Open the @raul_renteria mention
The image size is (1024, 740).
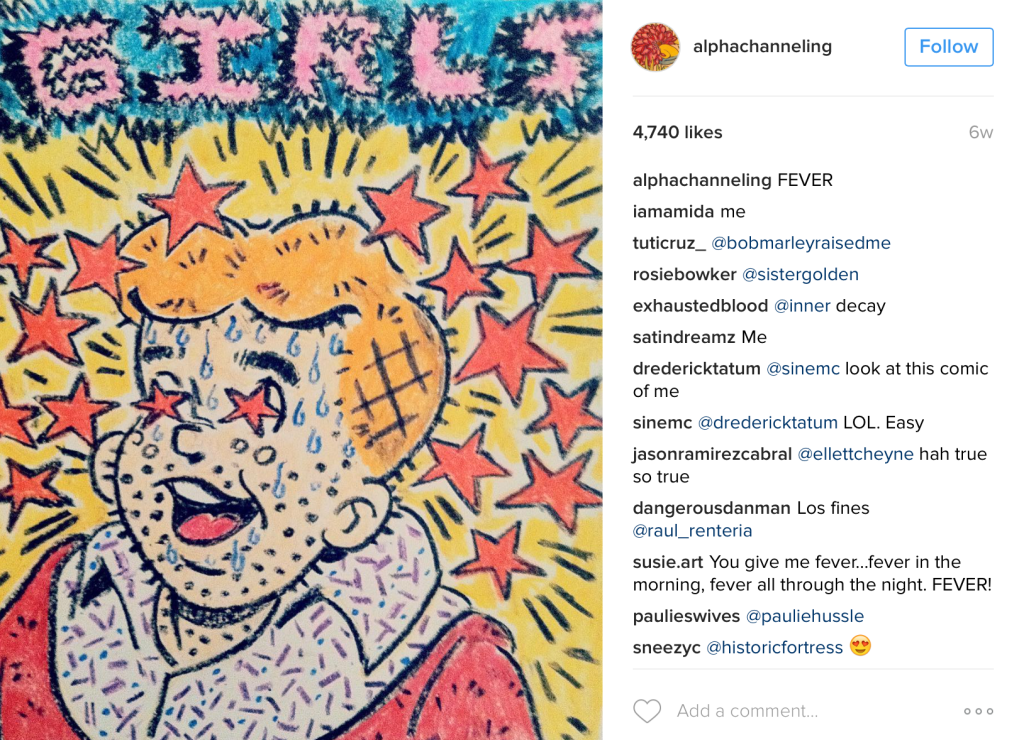[692, 531]
